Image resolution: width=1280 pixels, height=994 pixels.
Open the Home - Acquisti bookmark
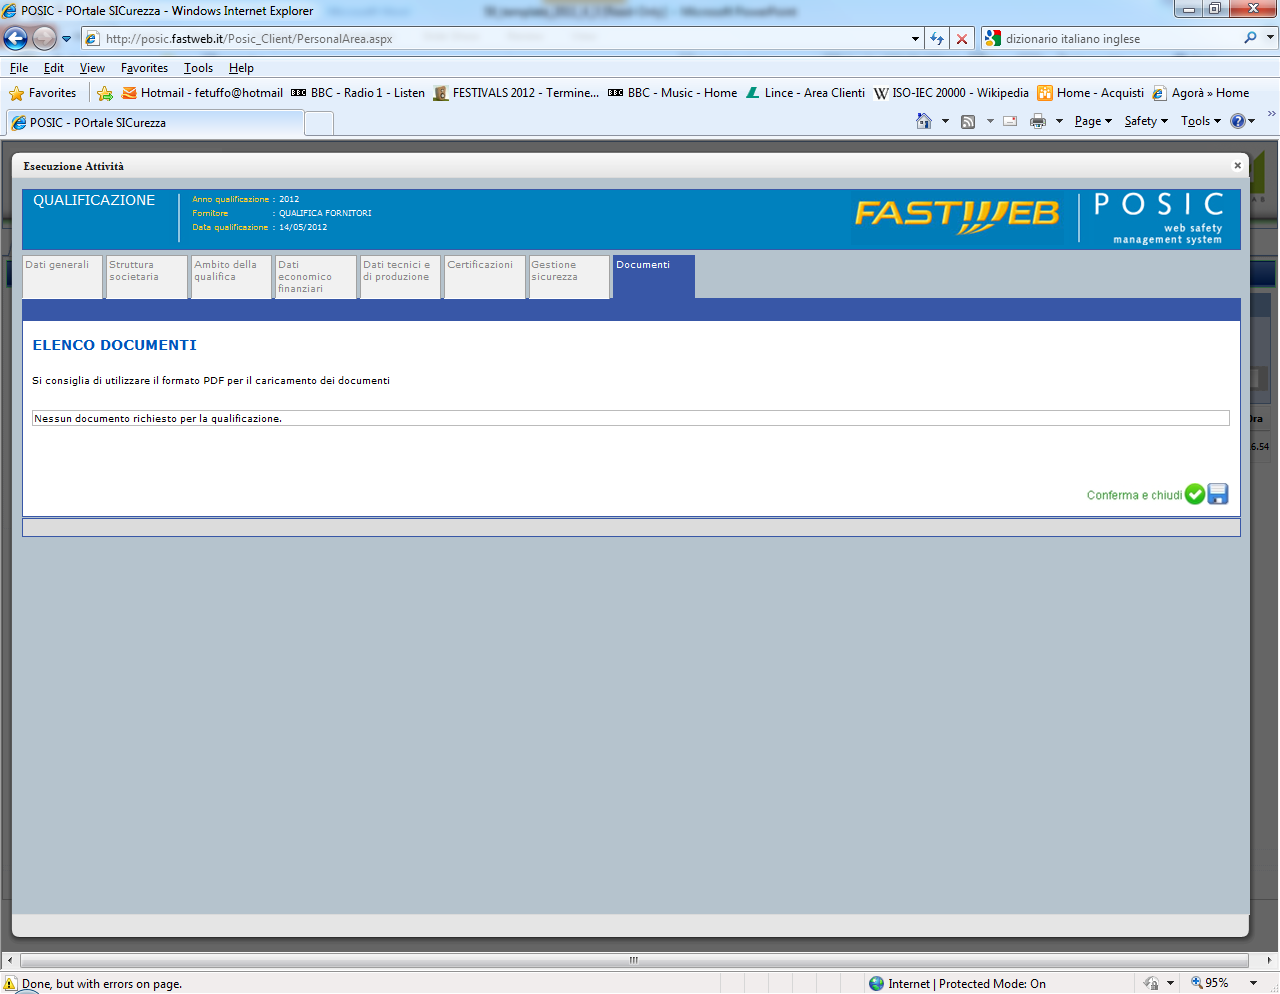(x=1091, y=93)
